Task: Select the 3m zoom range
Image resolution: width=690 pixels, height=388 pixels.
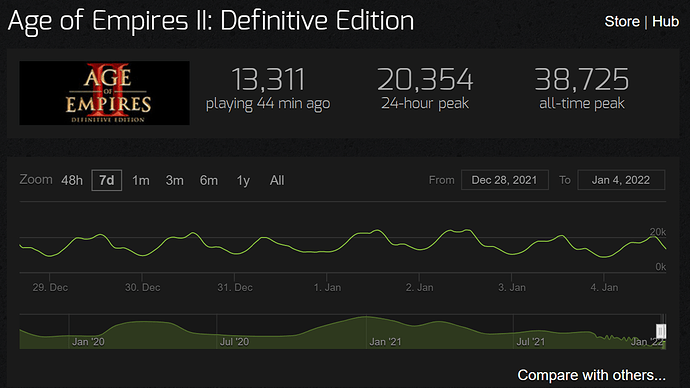Action: 174,180
